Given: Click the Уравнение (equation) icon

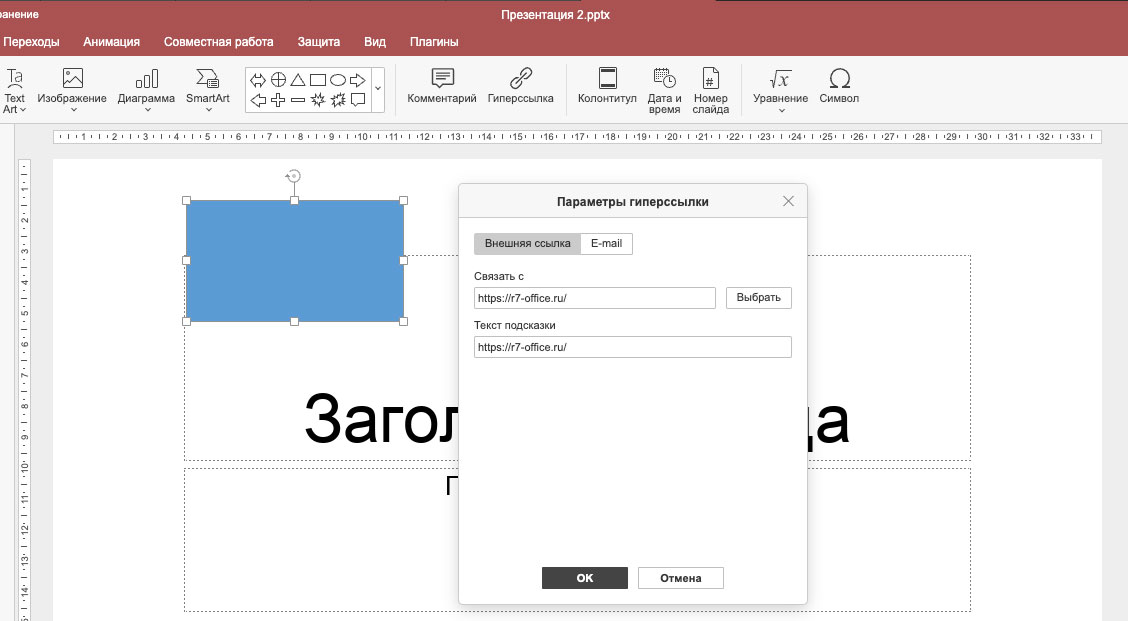Looking at the screenshot, I should (780, 78).
